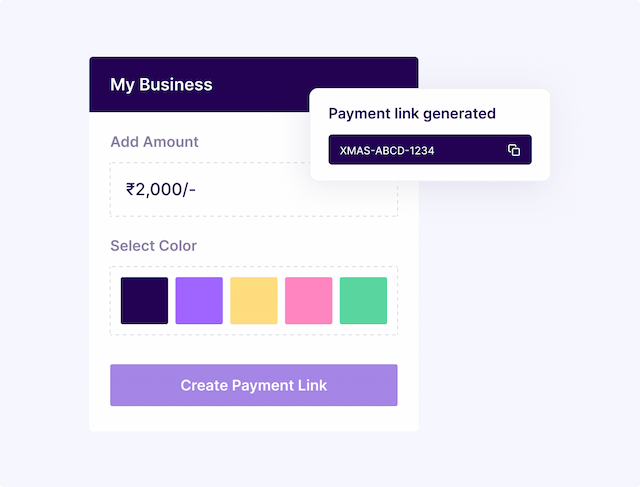Click the Add Amount label
The width and height of the screenshot is (640, 487).
point(154,142)
